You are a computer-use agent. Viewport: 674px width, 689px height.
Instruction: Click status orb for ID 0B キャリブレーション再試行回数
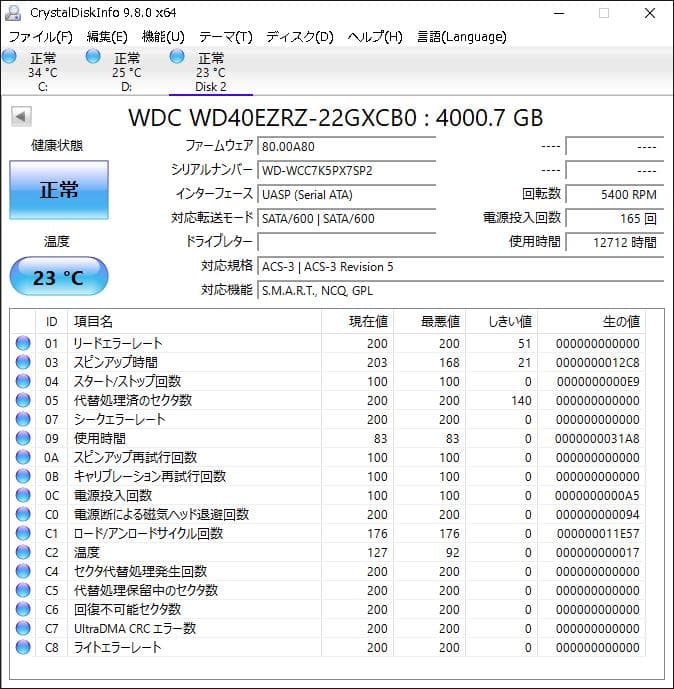pyautogui.click(x=23, y=476)
